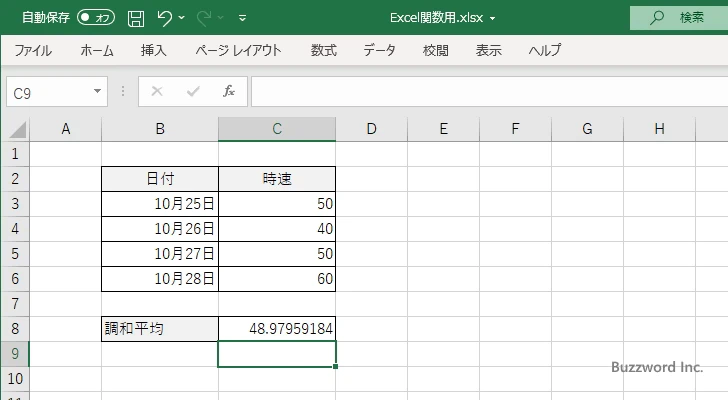Click the Save floppy disk icon
Screen dimensions: 728x400
coord(136,18)
